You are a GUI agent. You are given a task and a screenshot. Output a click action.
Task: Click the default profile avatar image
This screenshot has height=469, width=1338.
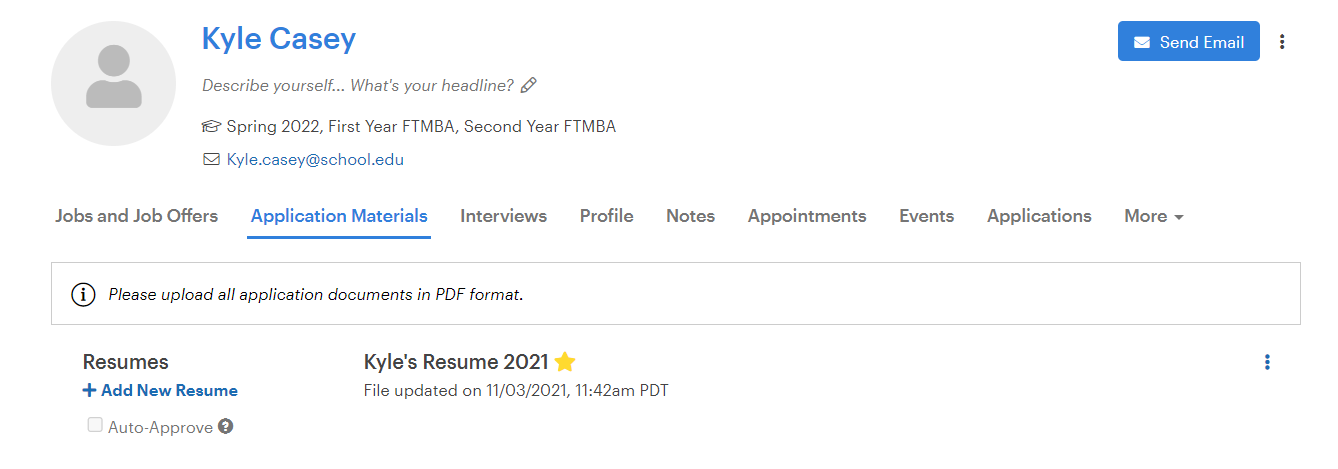[x=113, y=83]
